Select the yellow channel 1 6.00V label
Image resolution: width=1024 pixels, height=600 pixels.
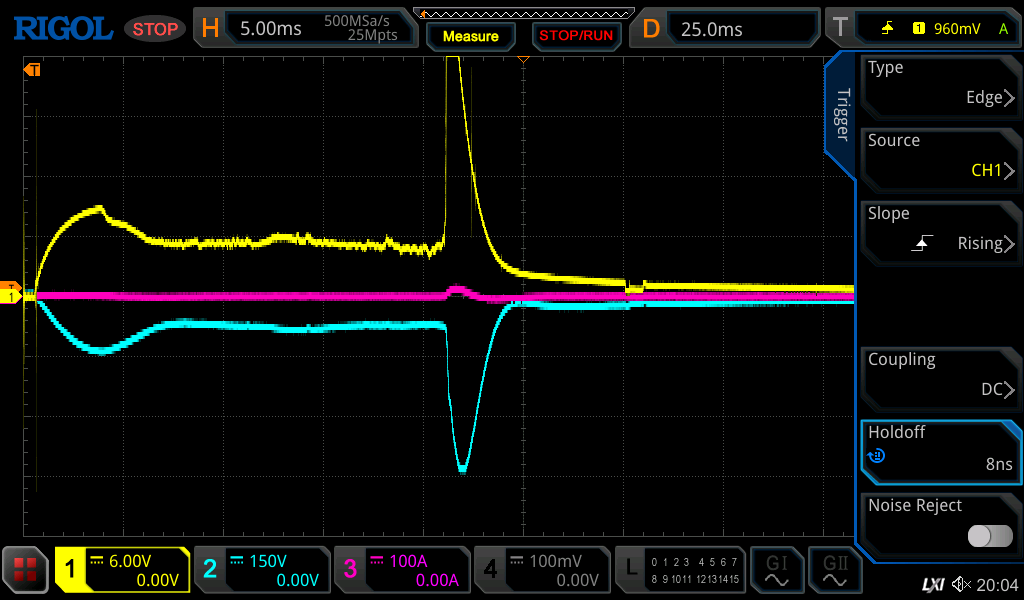pyautogui.click(x=122, y=570)
